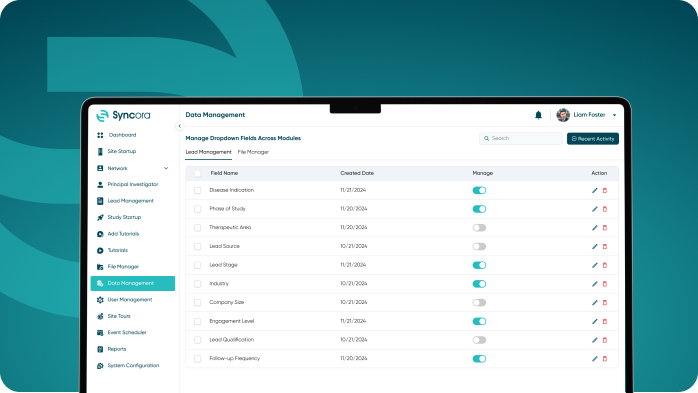Enable the Therapeutic Area manage toggle
Image resolution: width=698 pixels, height=393 pixels.
(x=479, y=228)
